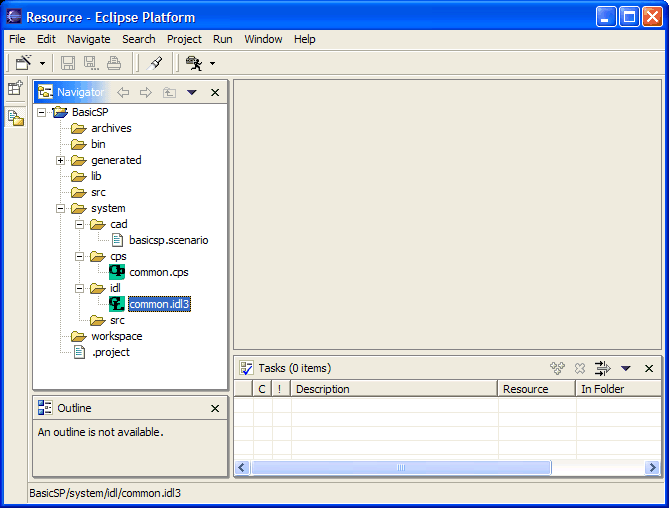Click the New wizard toolbar icon
Screen dimensions: 669x508
[21, 63]
